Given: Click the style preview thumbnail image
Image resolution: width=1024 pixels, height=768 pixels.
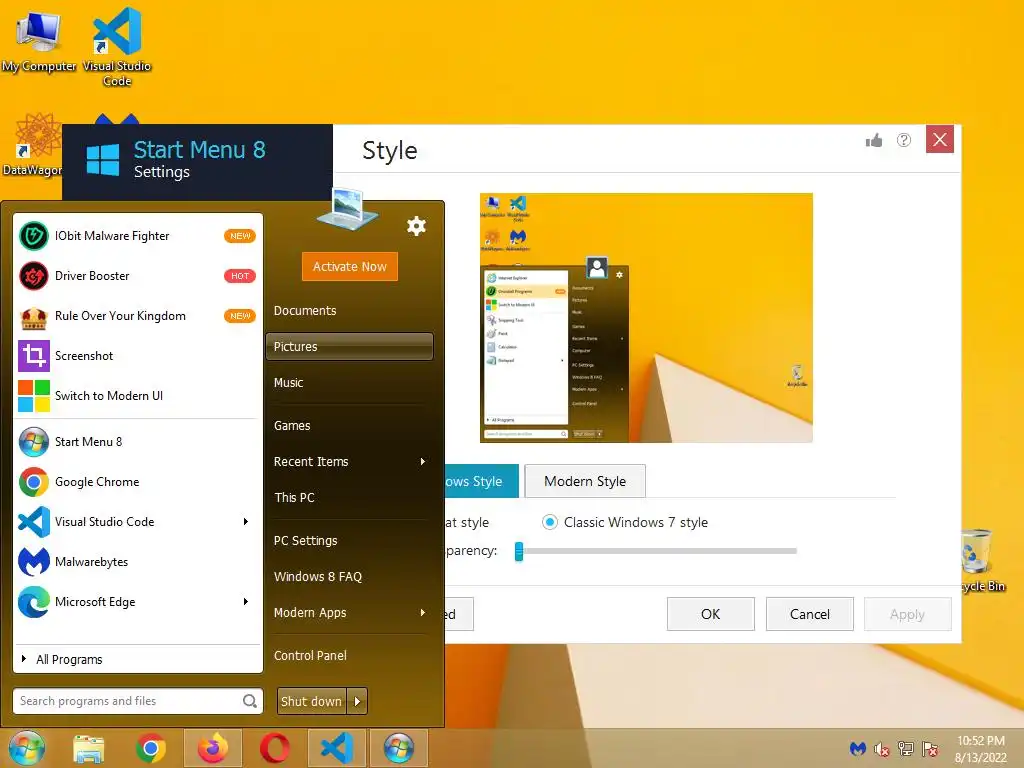Looking at the screenshot, I should tap(647, 318).
